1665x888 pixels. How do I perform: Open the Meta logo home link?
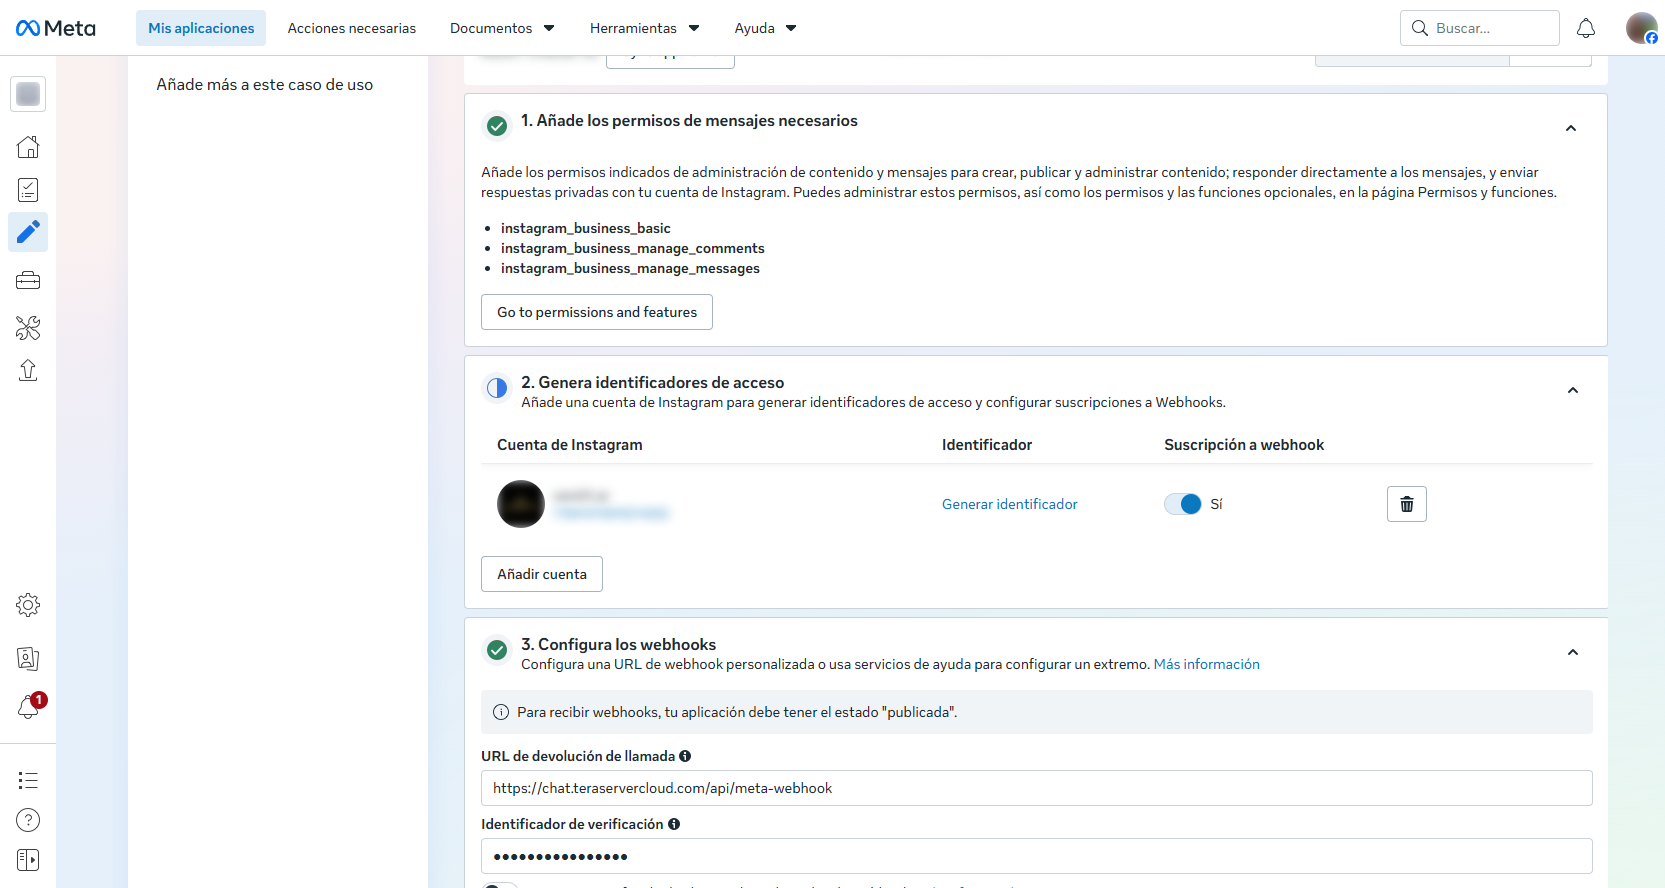[x=56, y=28]
